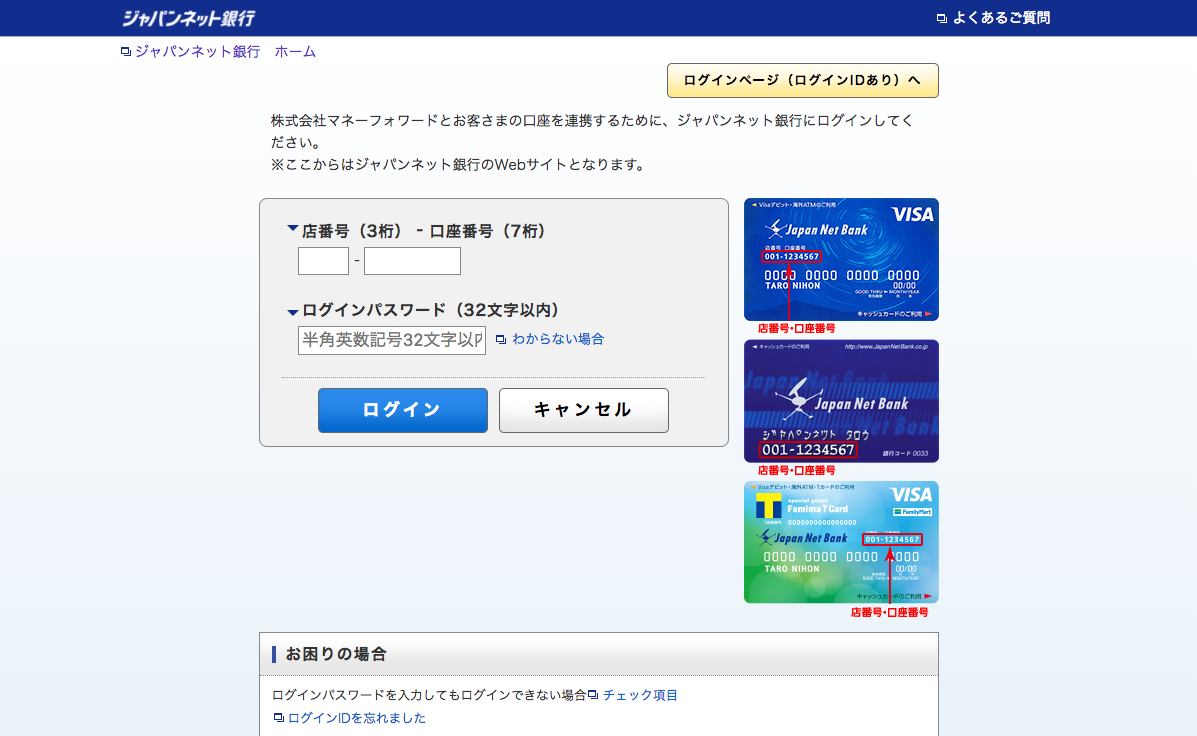Open チェック項目 link
The width and height of the screenshot is (1197, 736).
click(640, 695)
